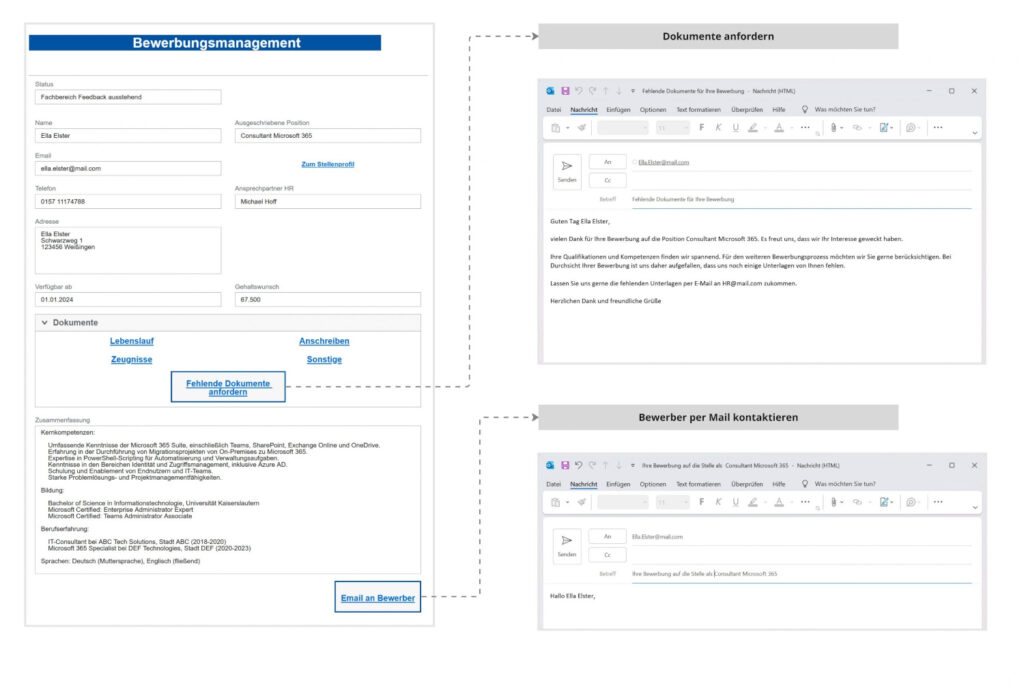This screenshot has height=694, width=1024.
Task: Click the save icon in the Fehlende Dokumente window
Action: point(565,91)
